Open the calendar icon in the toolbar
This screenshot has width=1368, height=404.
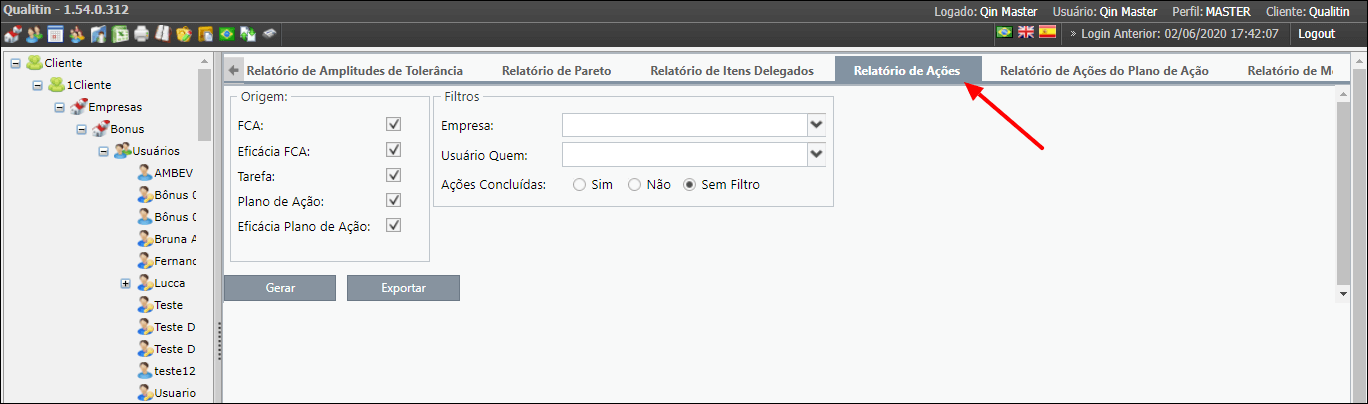point(55,34)
